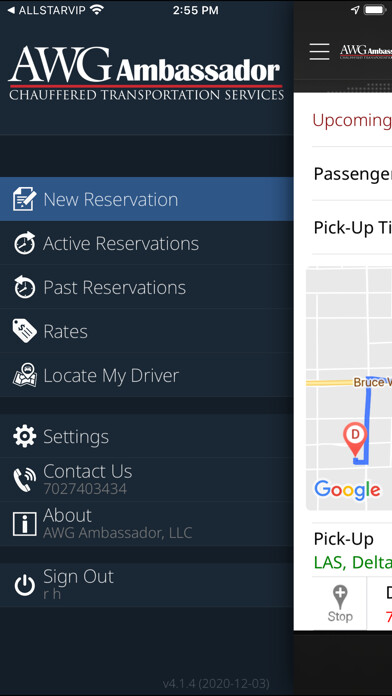Return to ALLSTARVIP app in status bar
The image size is (392, 696).
pos(47,10)
